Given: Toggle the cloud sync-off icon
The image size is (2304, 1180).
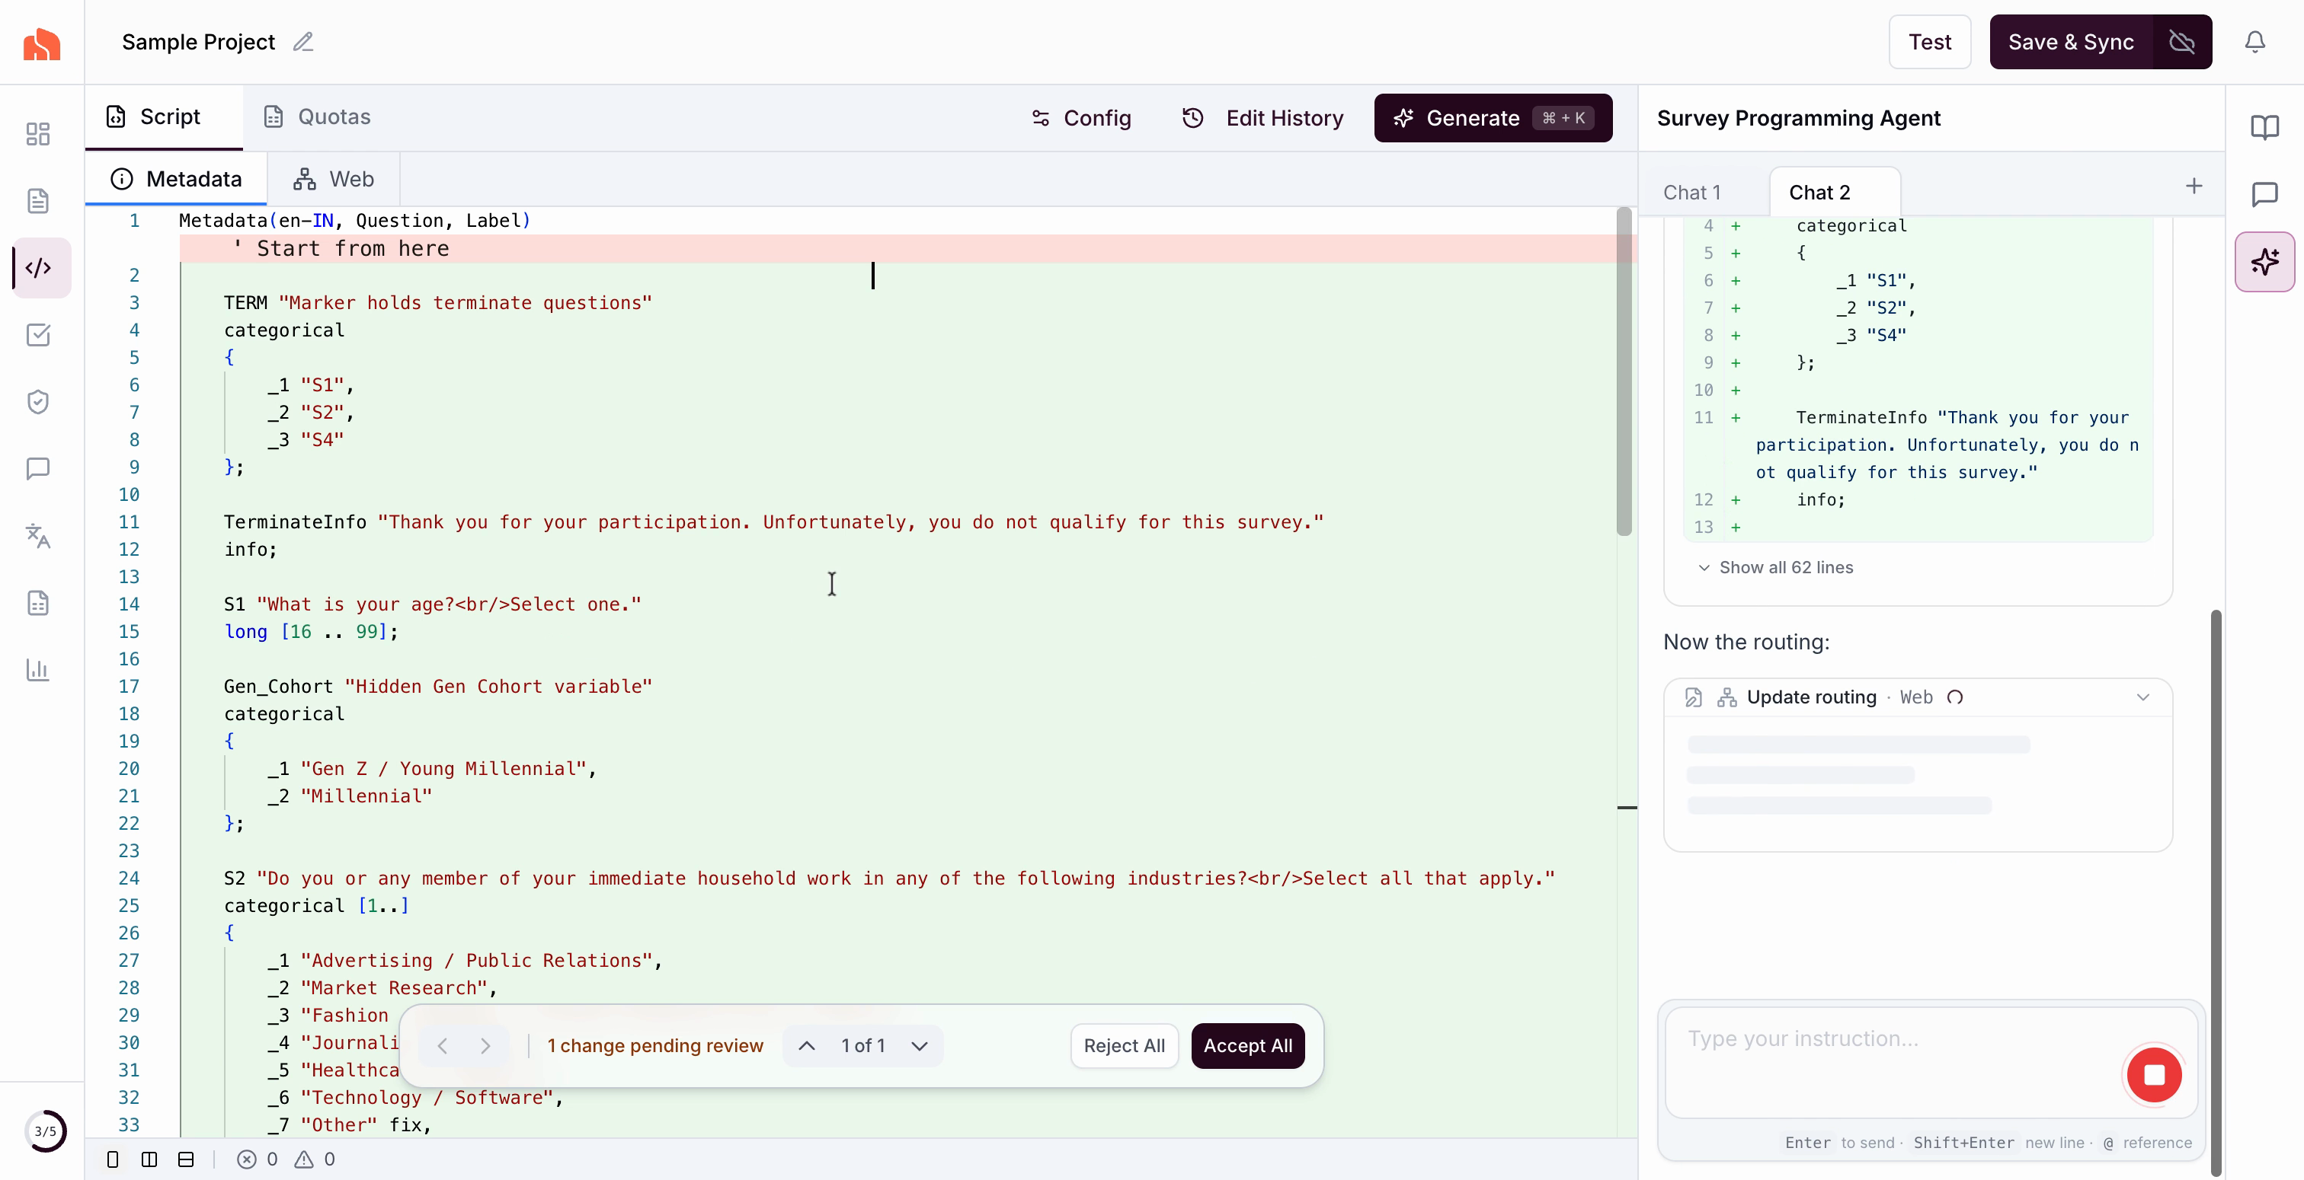Looking at the screenshot, I should pyautogui.click(x=2183, y=42).
